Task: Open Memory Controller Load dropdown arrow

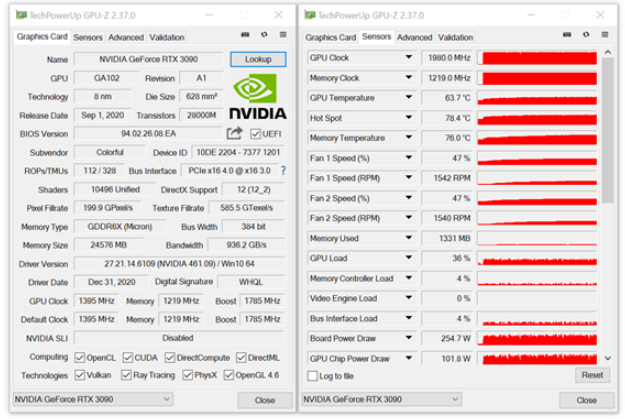Action: point(409,278)
